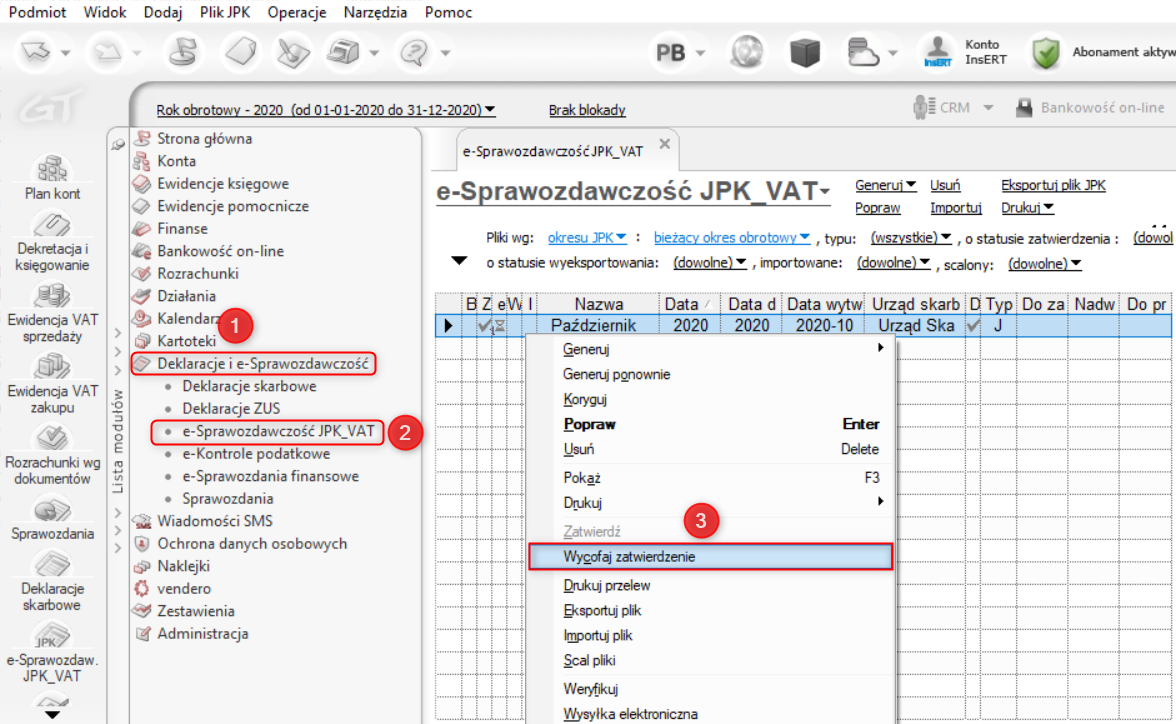This screenshot has height=724, width=1176.
Task: Expand the e-Sprawozdawczość JPK_VAT title dropdown
Action: [825, 192]
